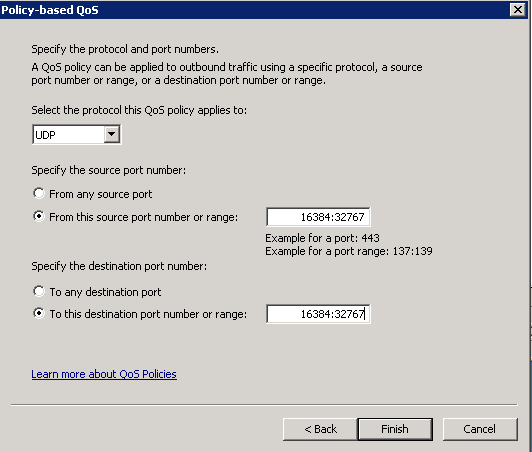The image size is (532, 452).
Task: Click the destination port range field
Action: click(318, 314)
